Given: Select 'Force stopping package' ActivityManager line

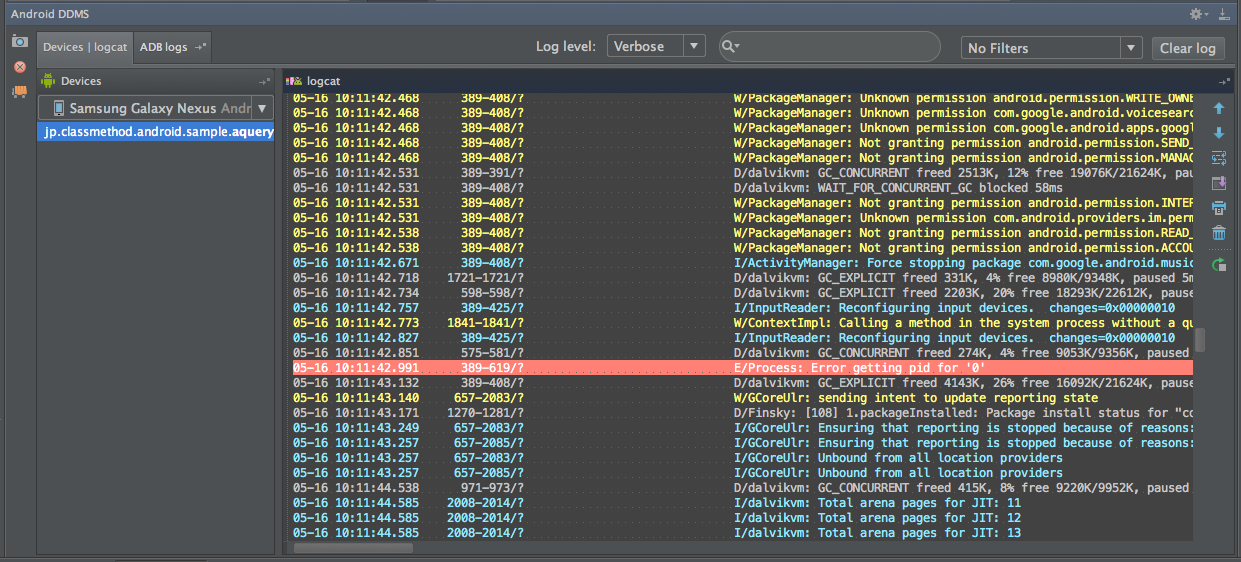Looking at the screenshot, I should 743,263.
